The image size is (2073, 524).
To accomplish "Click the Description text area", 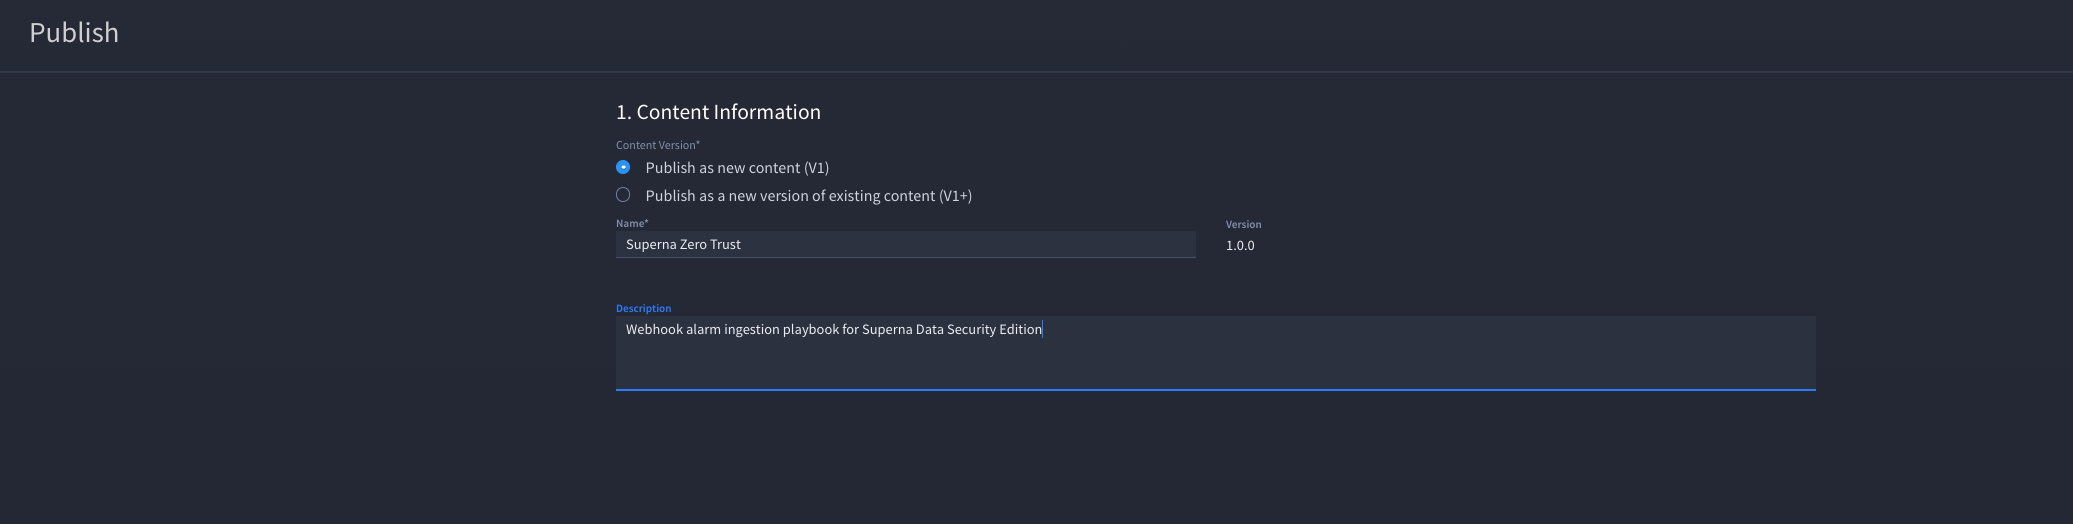I will [1216, 353].
